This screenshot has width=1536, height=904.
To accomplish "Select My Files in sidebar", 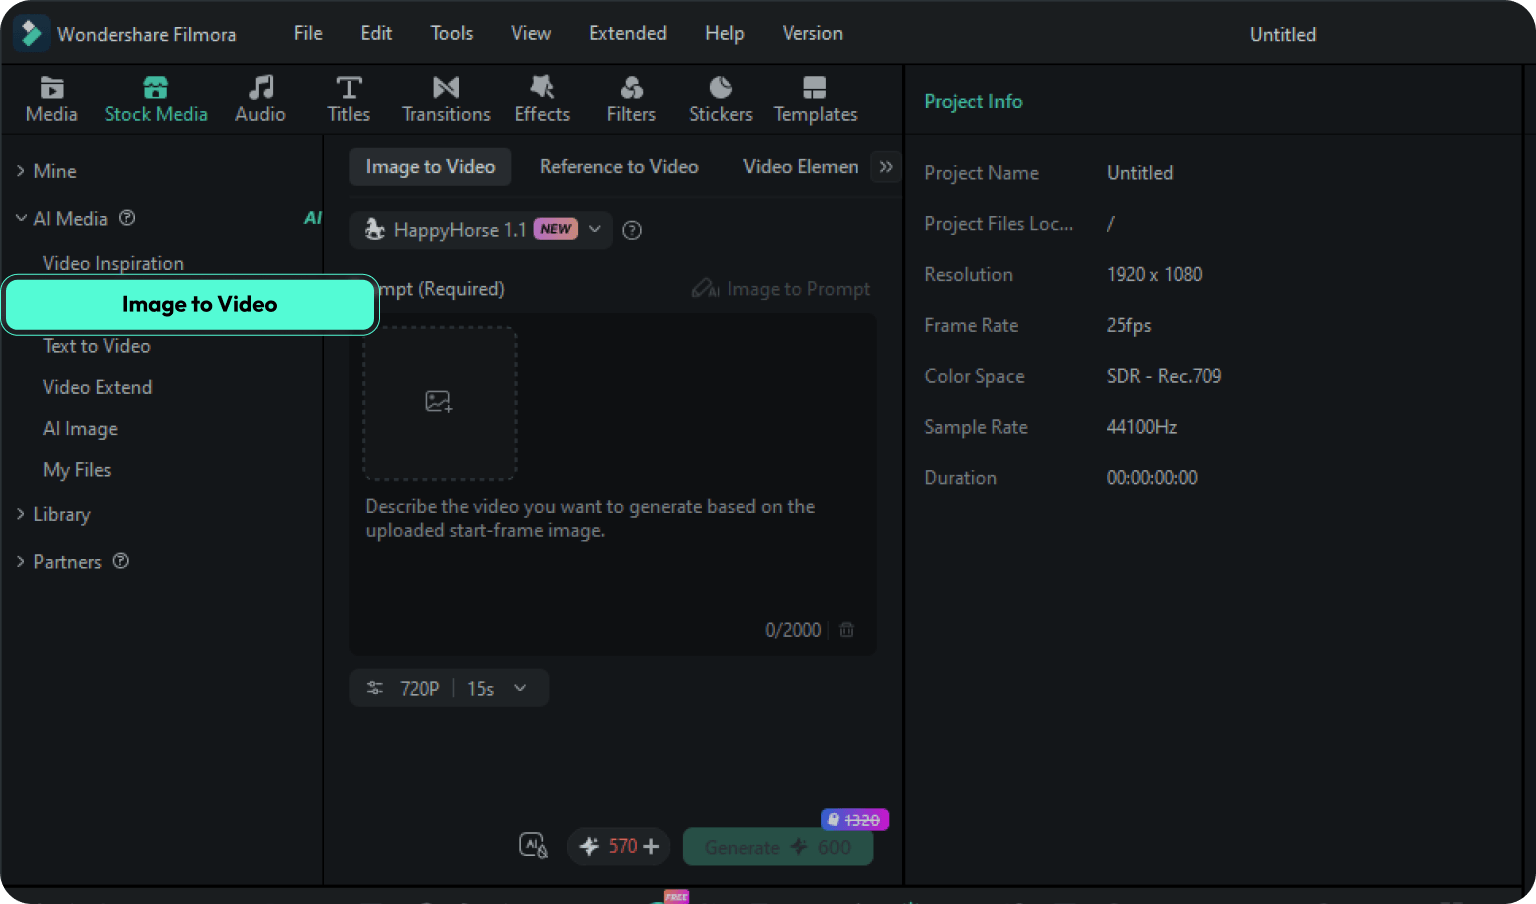I will click(x=77, y=470).
